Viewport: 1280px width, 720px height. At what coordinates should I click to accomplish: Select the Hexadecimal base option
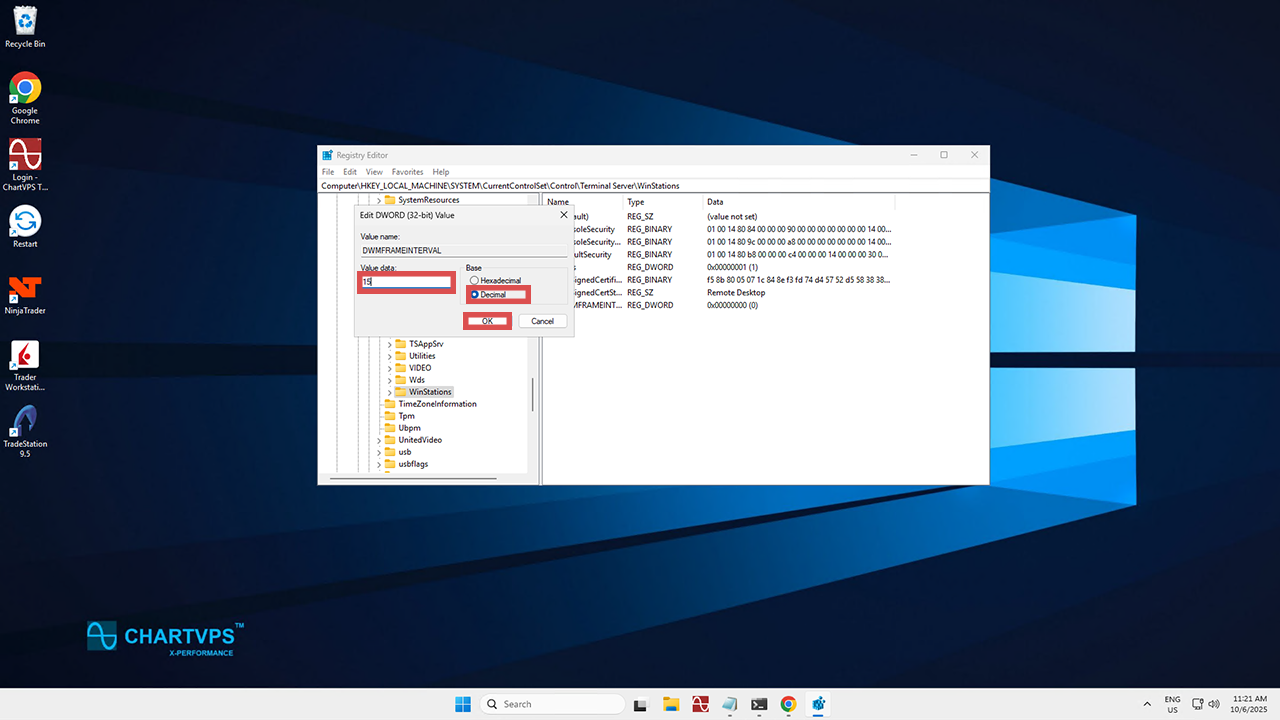pos(474,281)
